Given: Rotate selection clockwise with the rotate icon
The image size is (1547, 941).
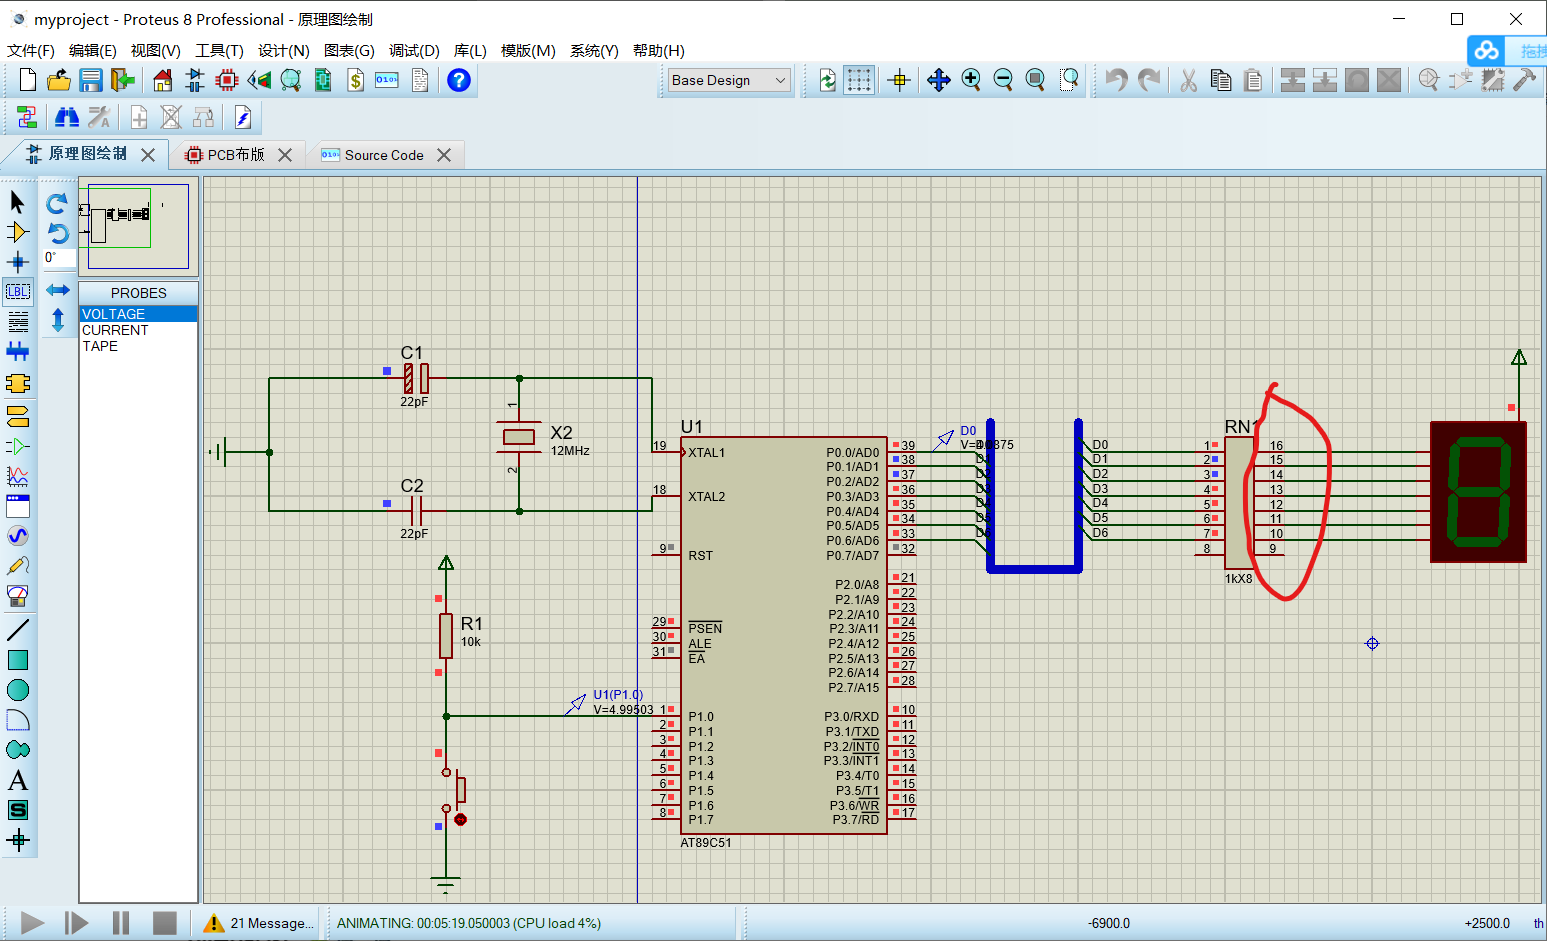Looking at the screenshot, I should tap(57, 204).
